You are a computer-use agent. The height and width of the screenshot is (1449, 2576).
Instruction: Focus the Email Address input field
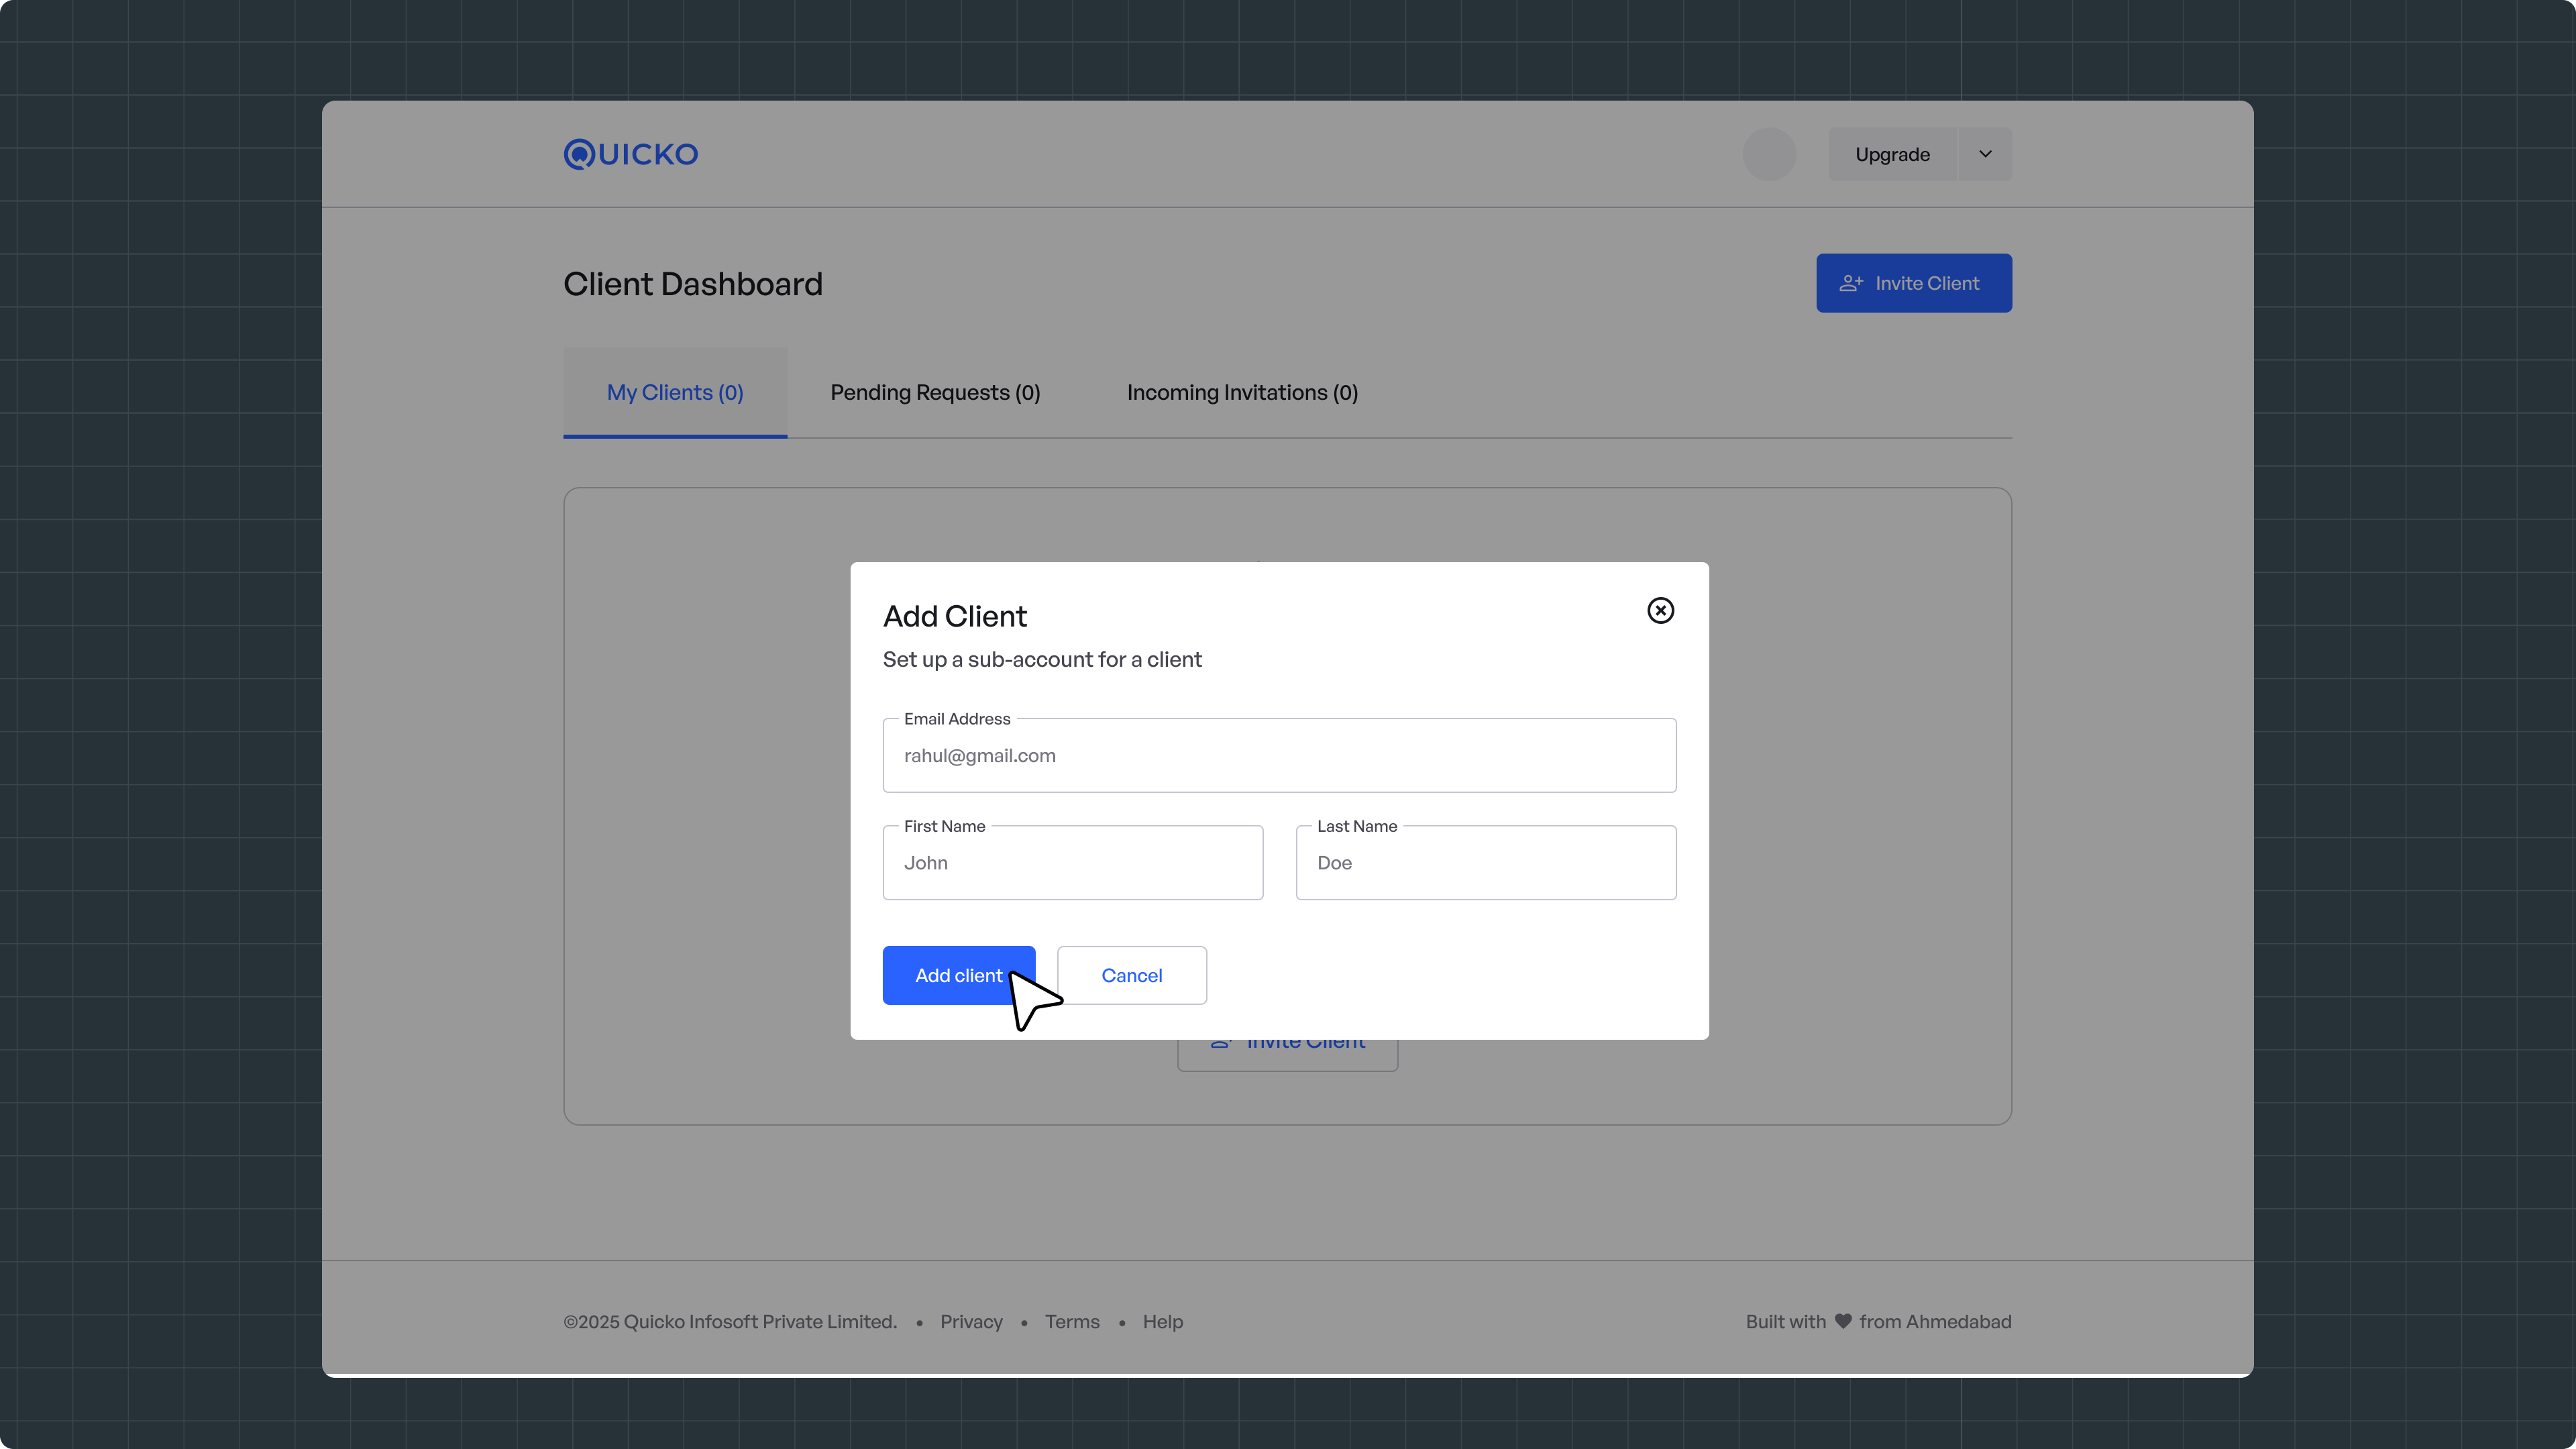(x=1279, y=756)
